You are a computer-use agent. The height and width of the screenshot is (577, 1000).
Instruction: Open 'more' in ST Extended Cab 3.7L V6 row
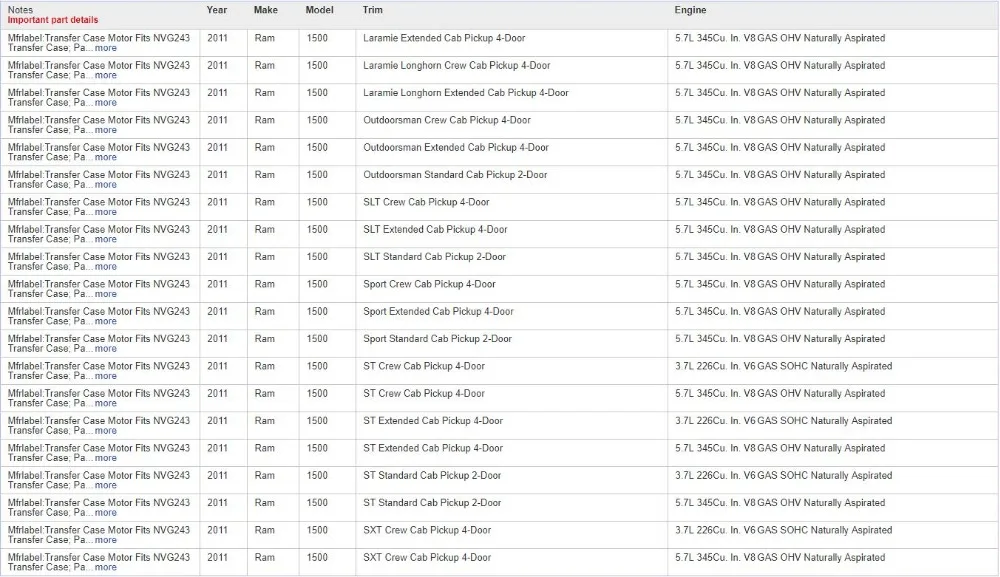coord(106,431)
